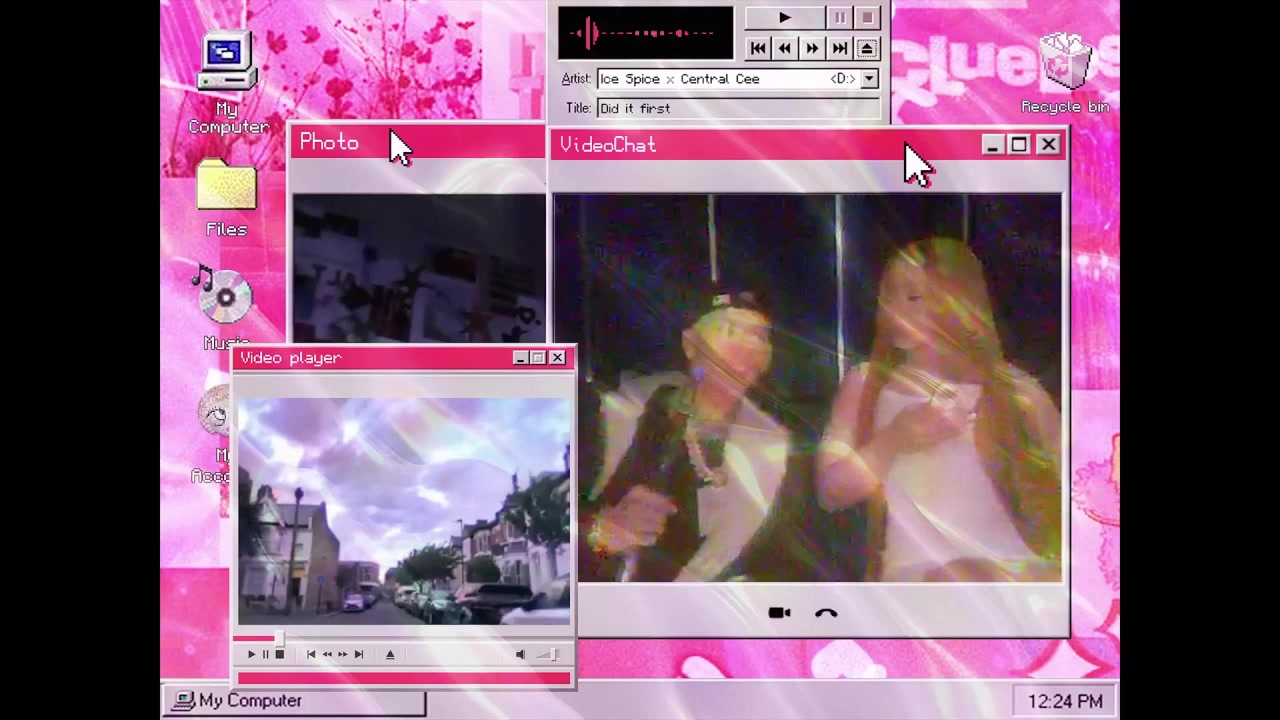
Task: Open the Recycle bin on the desktop
Action: coord(1065,73)
